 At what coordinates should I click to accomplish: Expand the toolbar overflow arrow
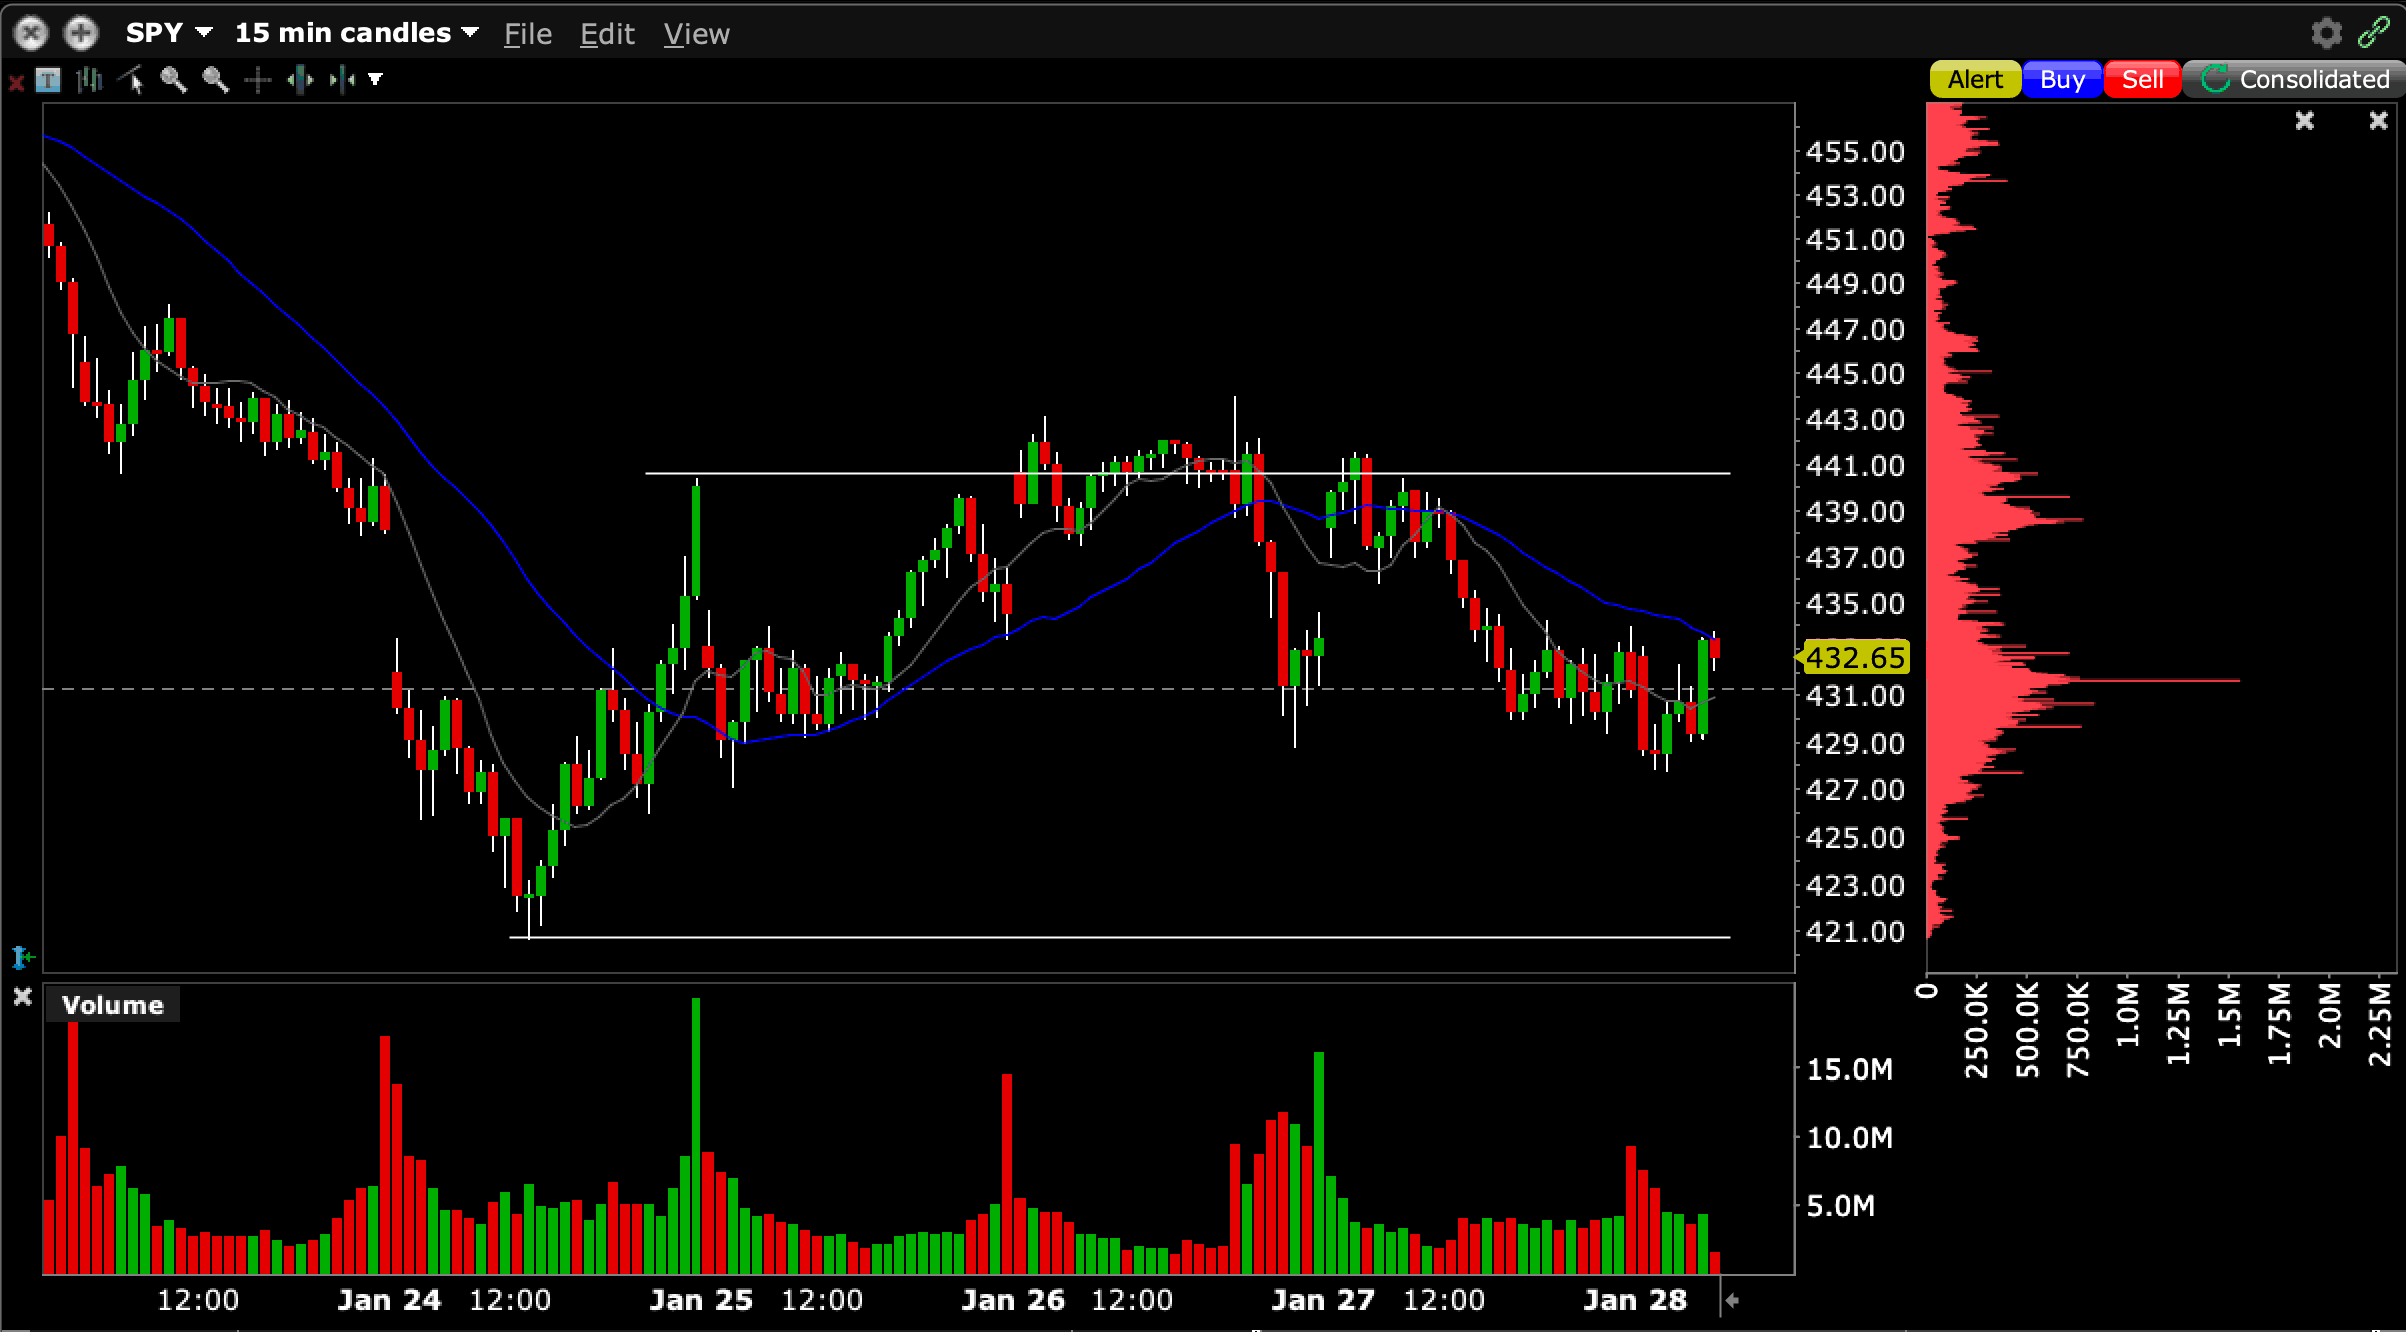[376, 79]
